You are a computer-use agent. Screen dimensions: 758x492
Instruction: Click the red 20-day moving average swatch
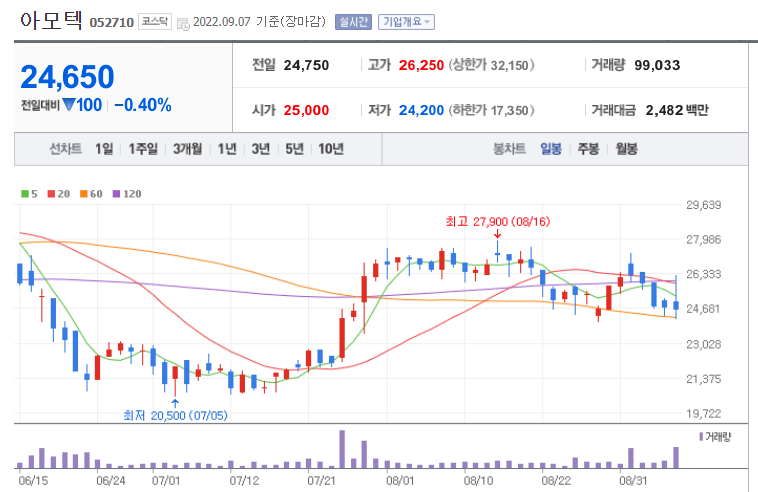tap(51, 194)
